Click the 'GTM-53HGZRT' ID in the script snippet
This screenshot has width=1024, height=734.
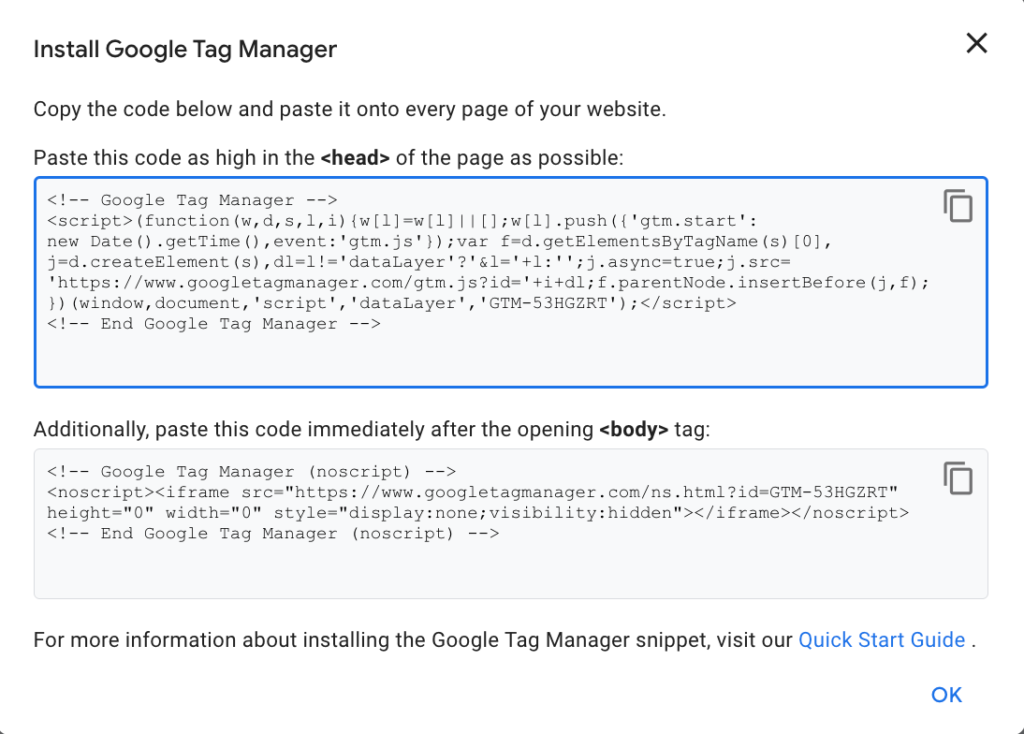click(546, 303)
